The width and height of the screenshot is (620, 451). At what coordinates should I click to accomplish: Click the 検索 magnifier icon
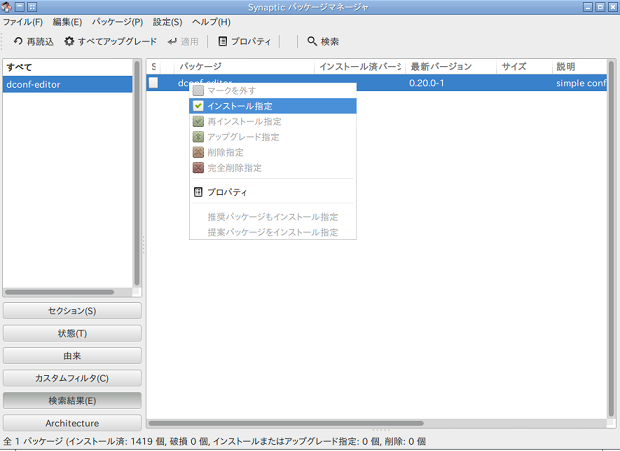(312, 41)
